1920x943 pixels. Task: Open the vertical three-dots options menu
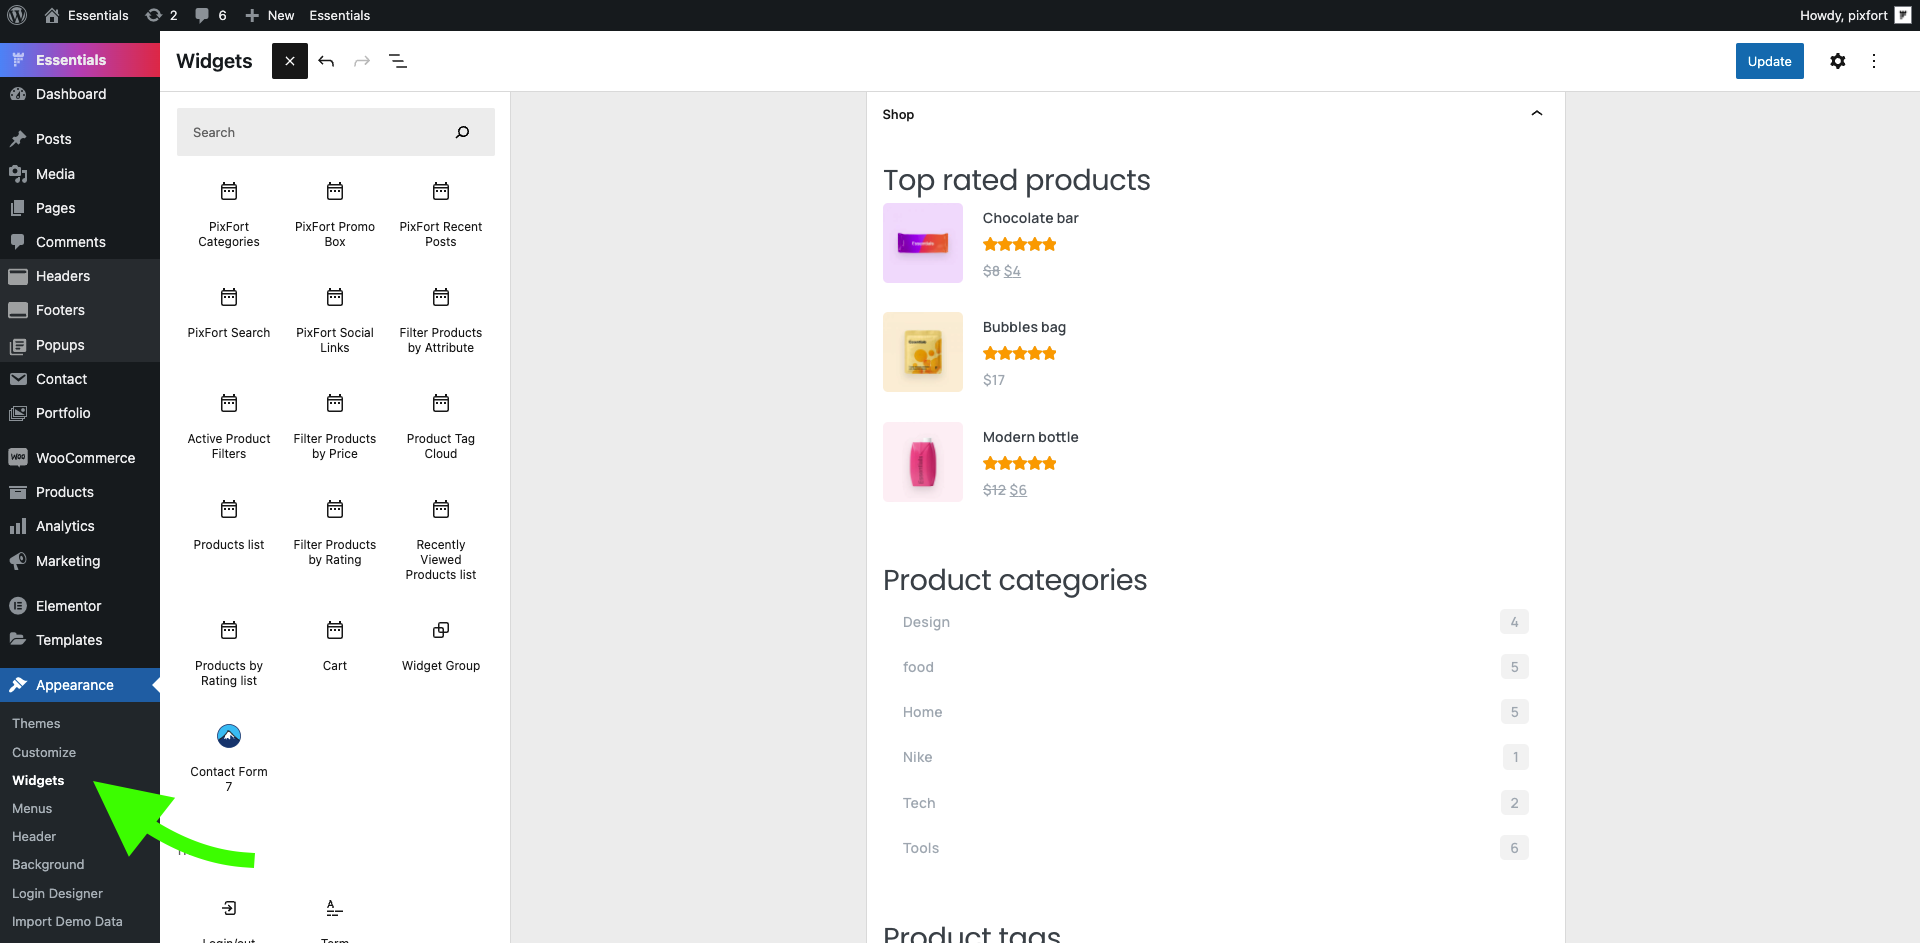pos(1874,61)
